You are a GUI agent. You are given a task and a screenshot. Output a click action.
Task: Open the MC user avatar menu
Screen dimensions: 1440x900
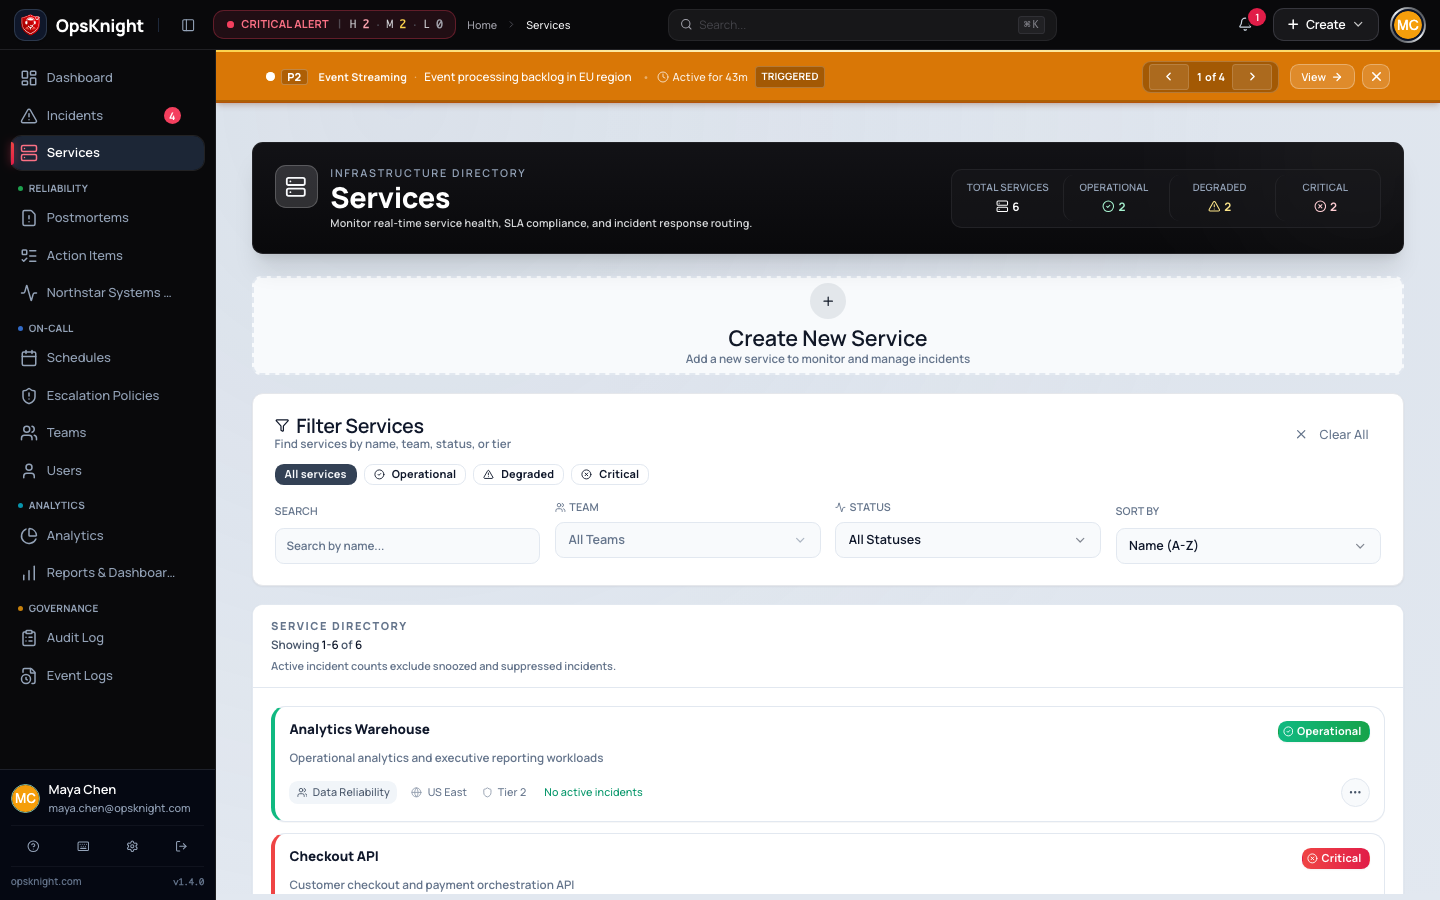[x=1408, y=25]
